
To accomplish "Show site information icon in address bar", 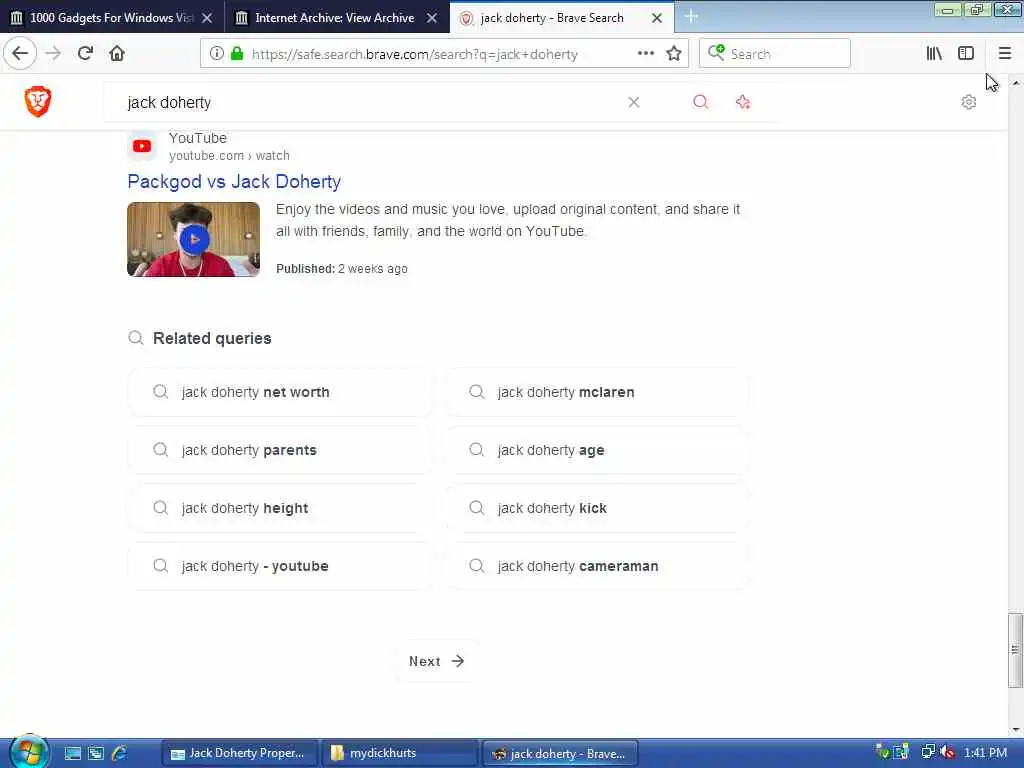I will (216, 54).
